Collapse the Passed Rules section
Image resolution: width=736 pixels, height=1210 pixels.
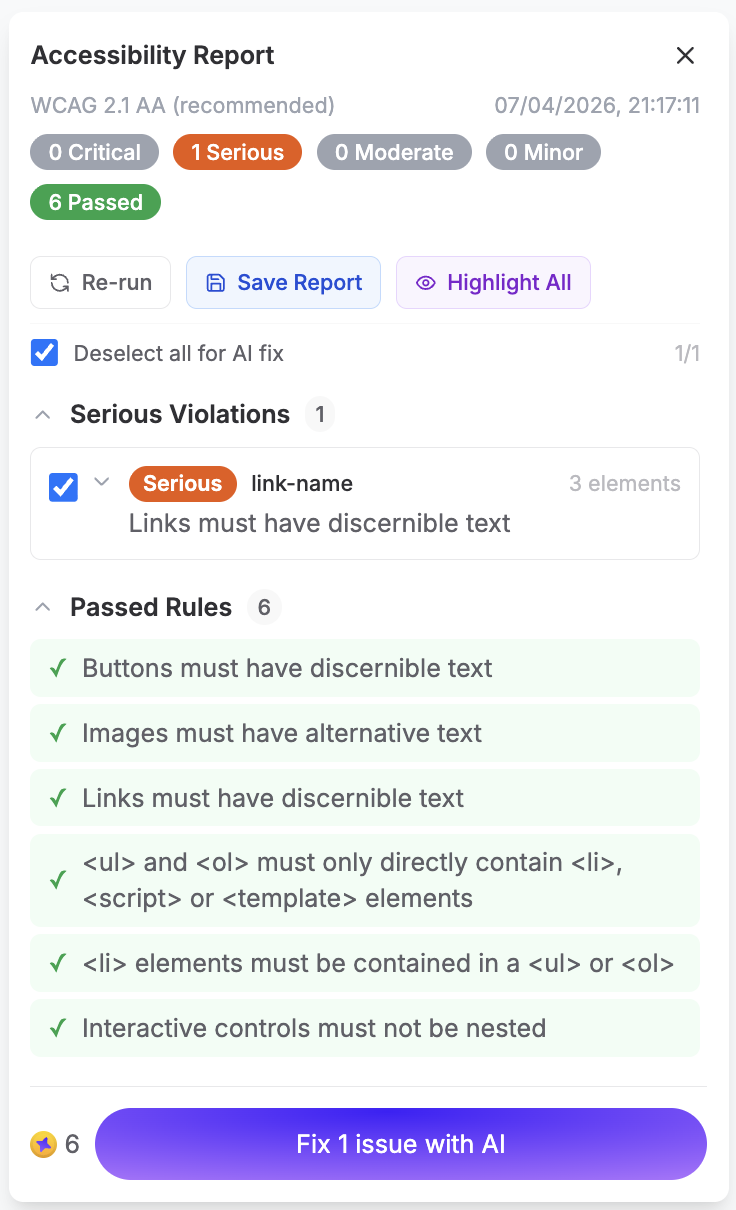tap(42, 607)
